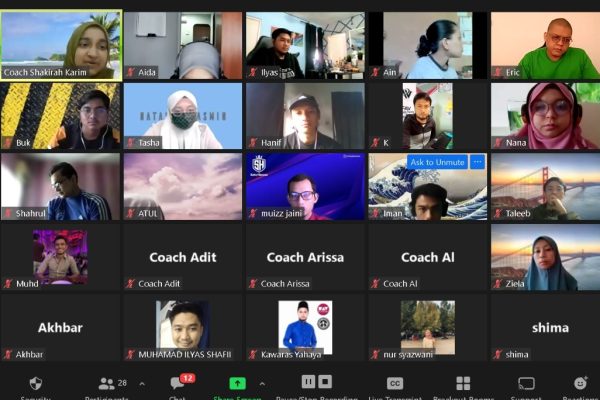Click the muted mic icon beside Ziela

point(497,284)
